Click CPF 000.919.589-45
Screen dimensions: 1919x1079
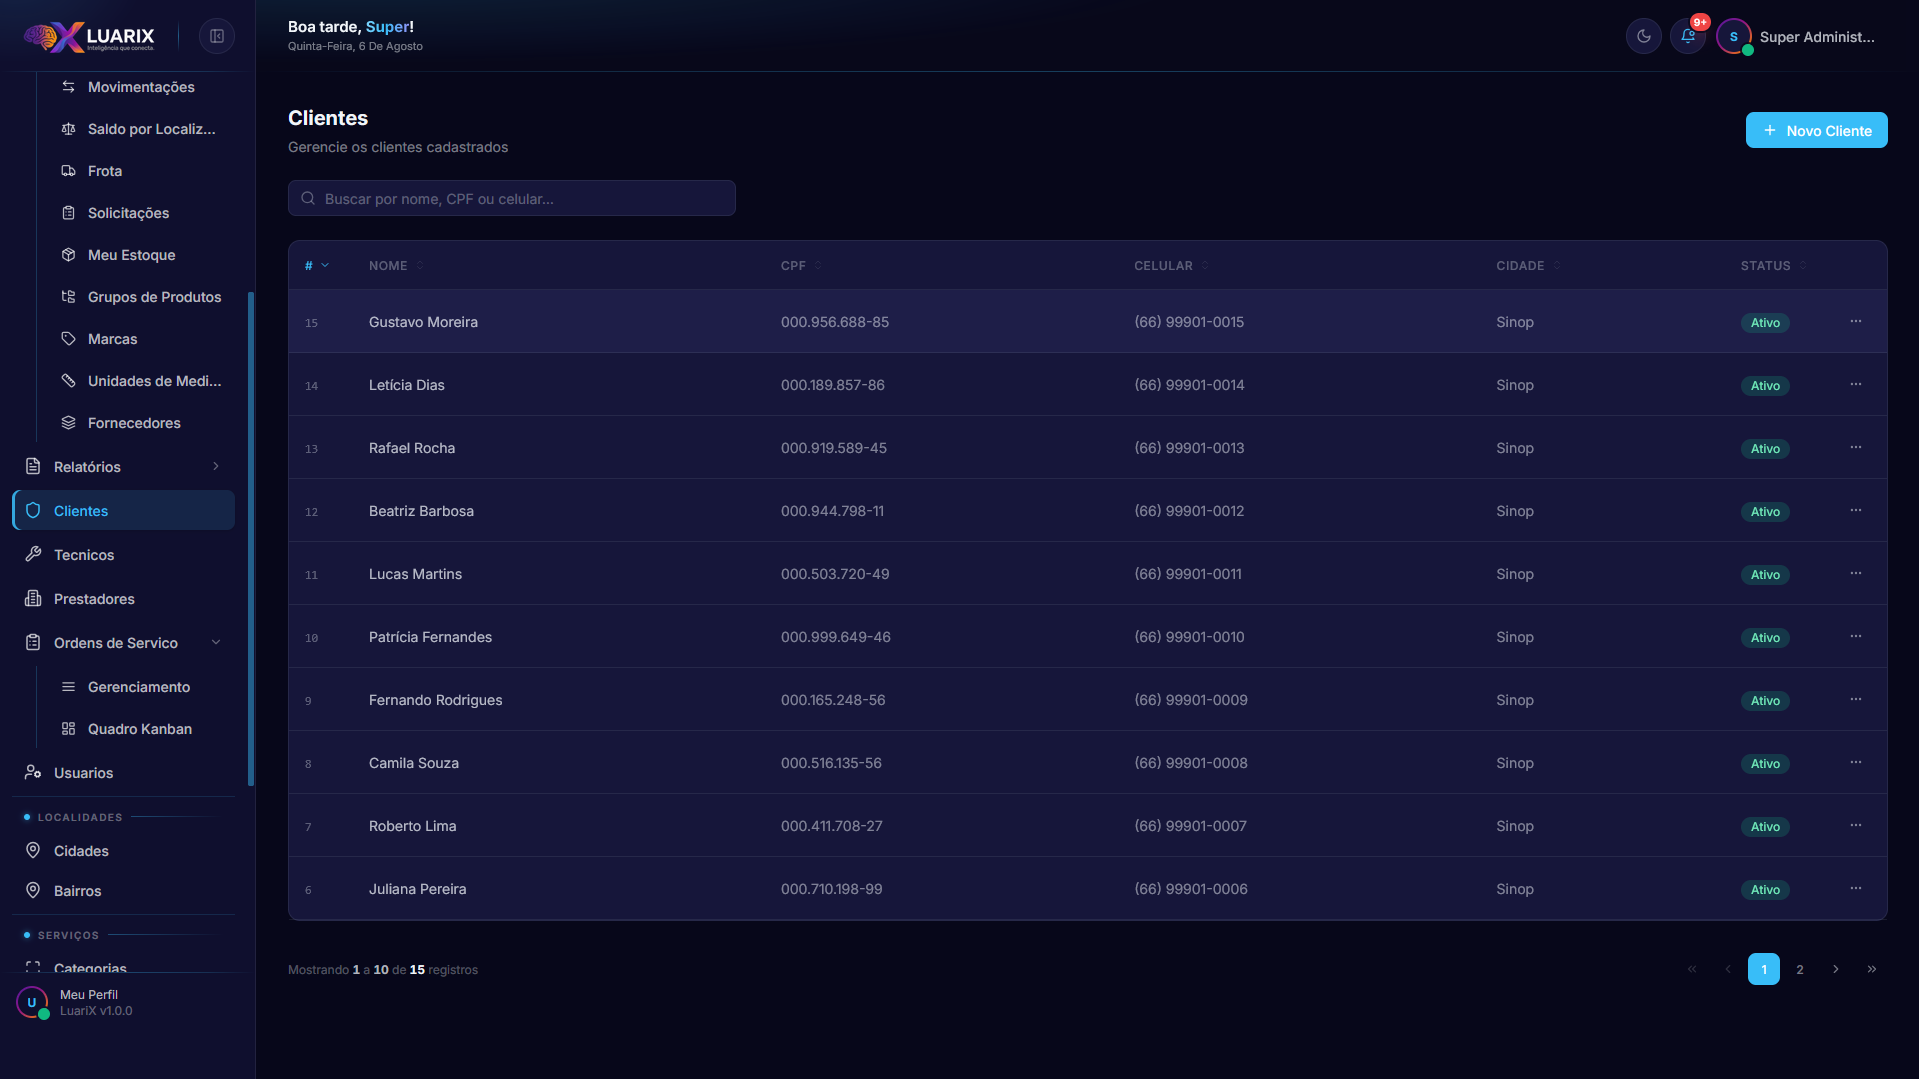tap(834, 448)
